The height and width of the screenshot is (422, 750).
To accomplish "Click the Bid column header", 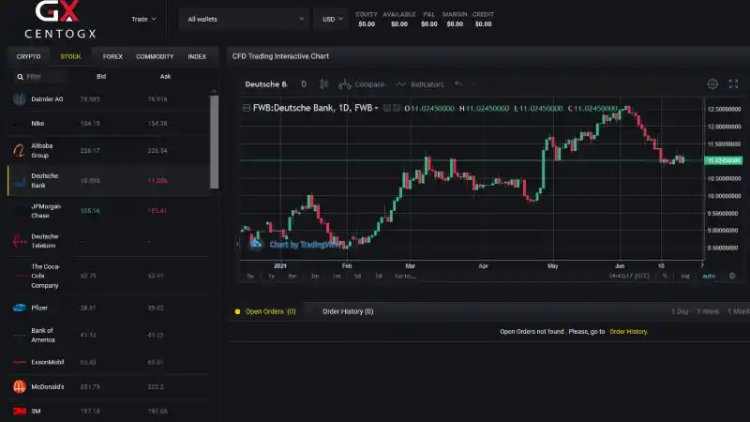I will (x=101, y=77).
